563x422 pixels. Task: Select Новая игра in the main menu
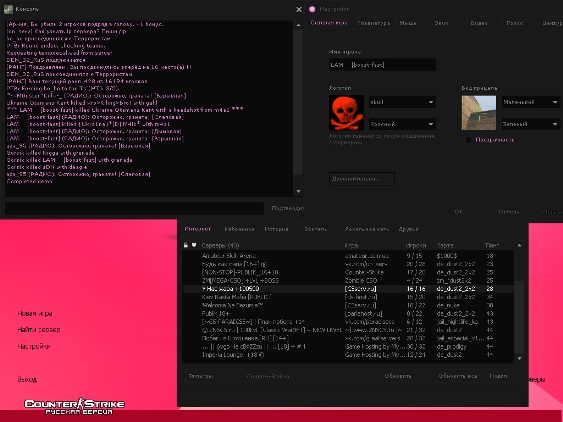tap(35, 314)
